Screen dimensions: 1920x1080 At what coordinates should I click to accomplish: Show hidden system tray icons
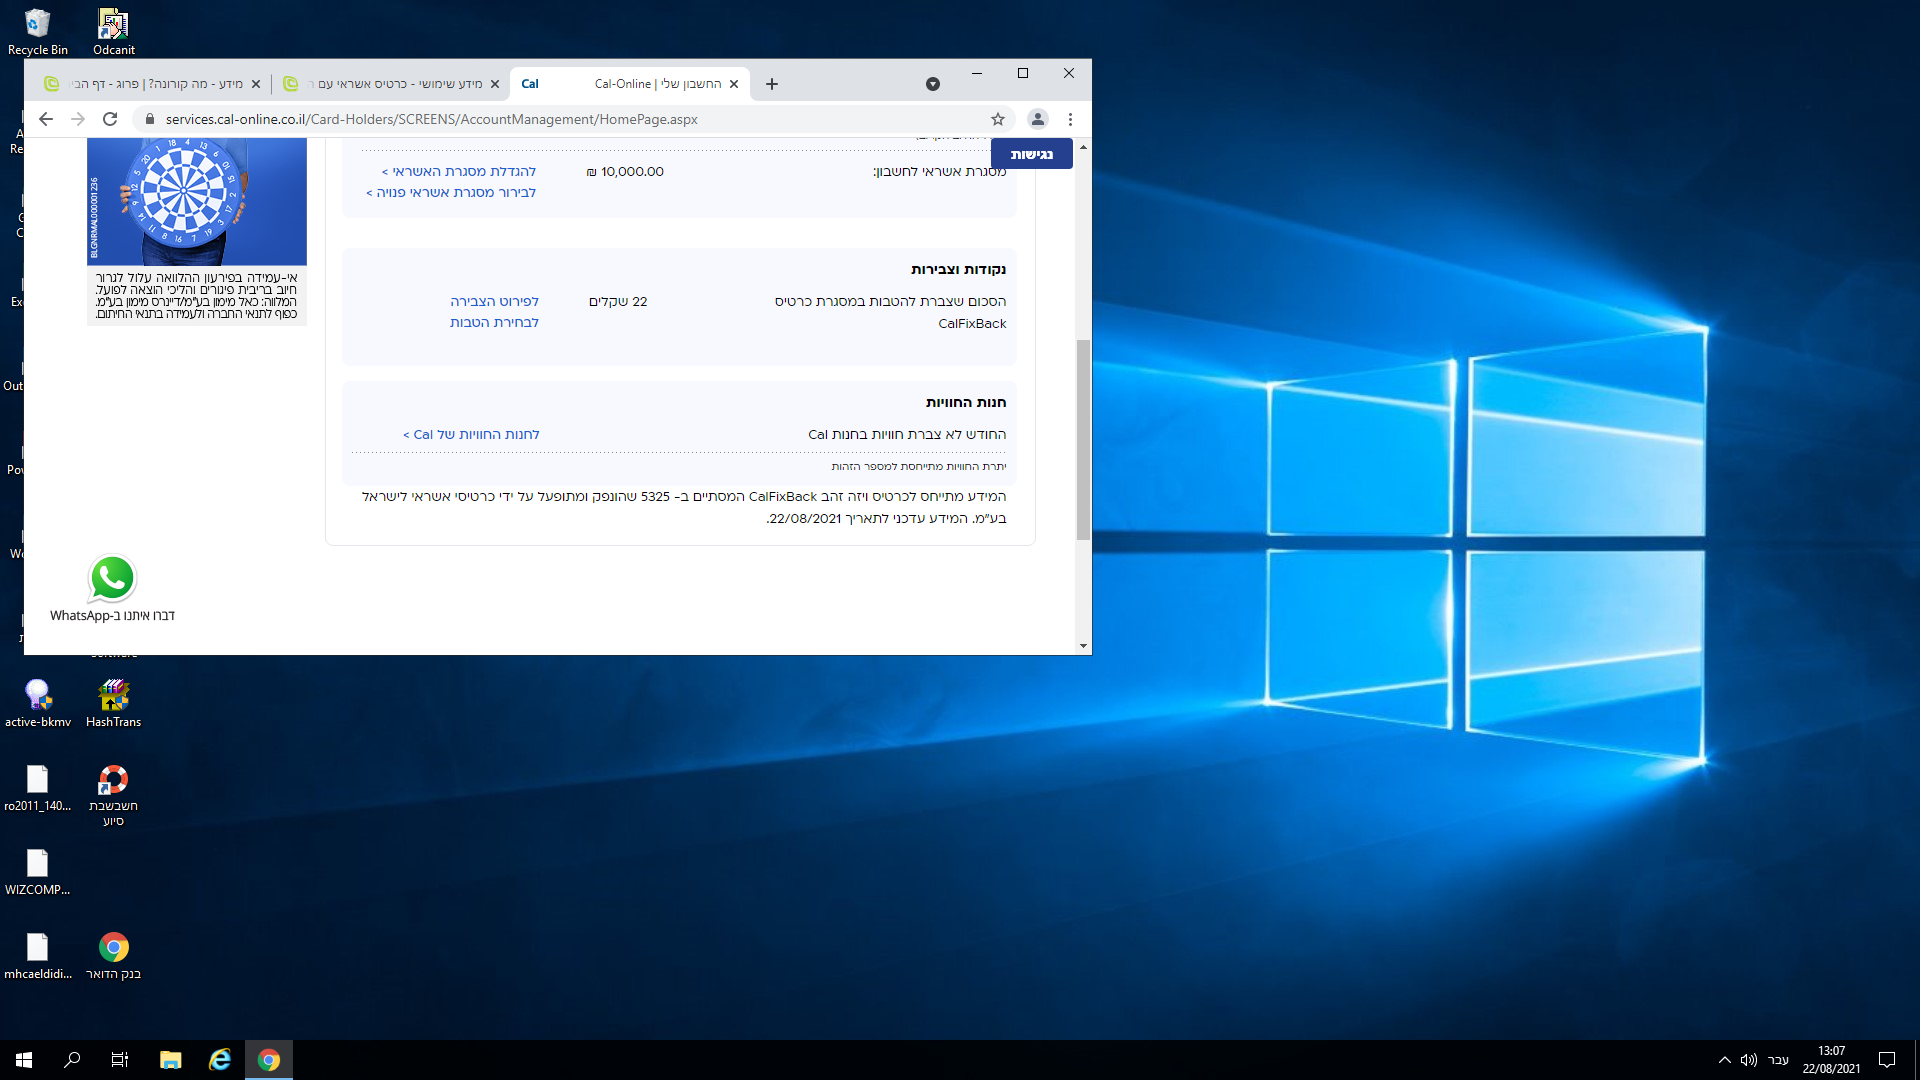[1724, 1060]
